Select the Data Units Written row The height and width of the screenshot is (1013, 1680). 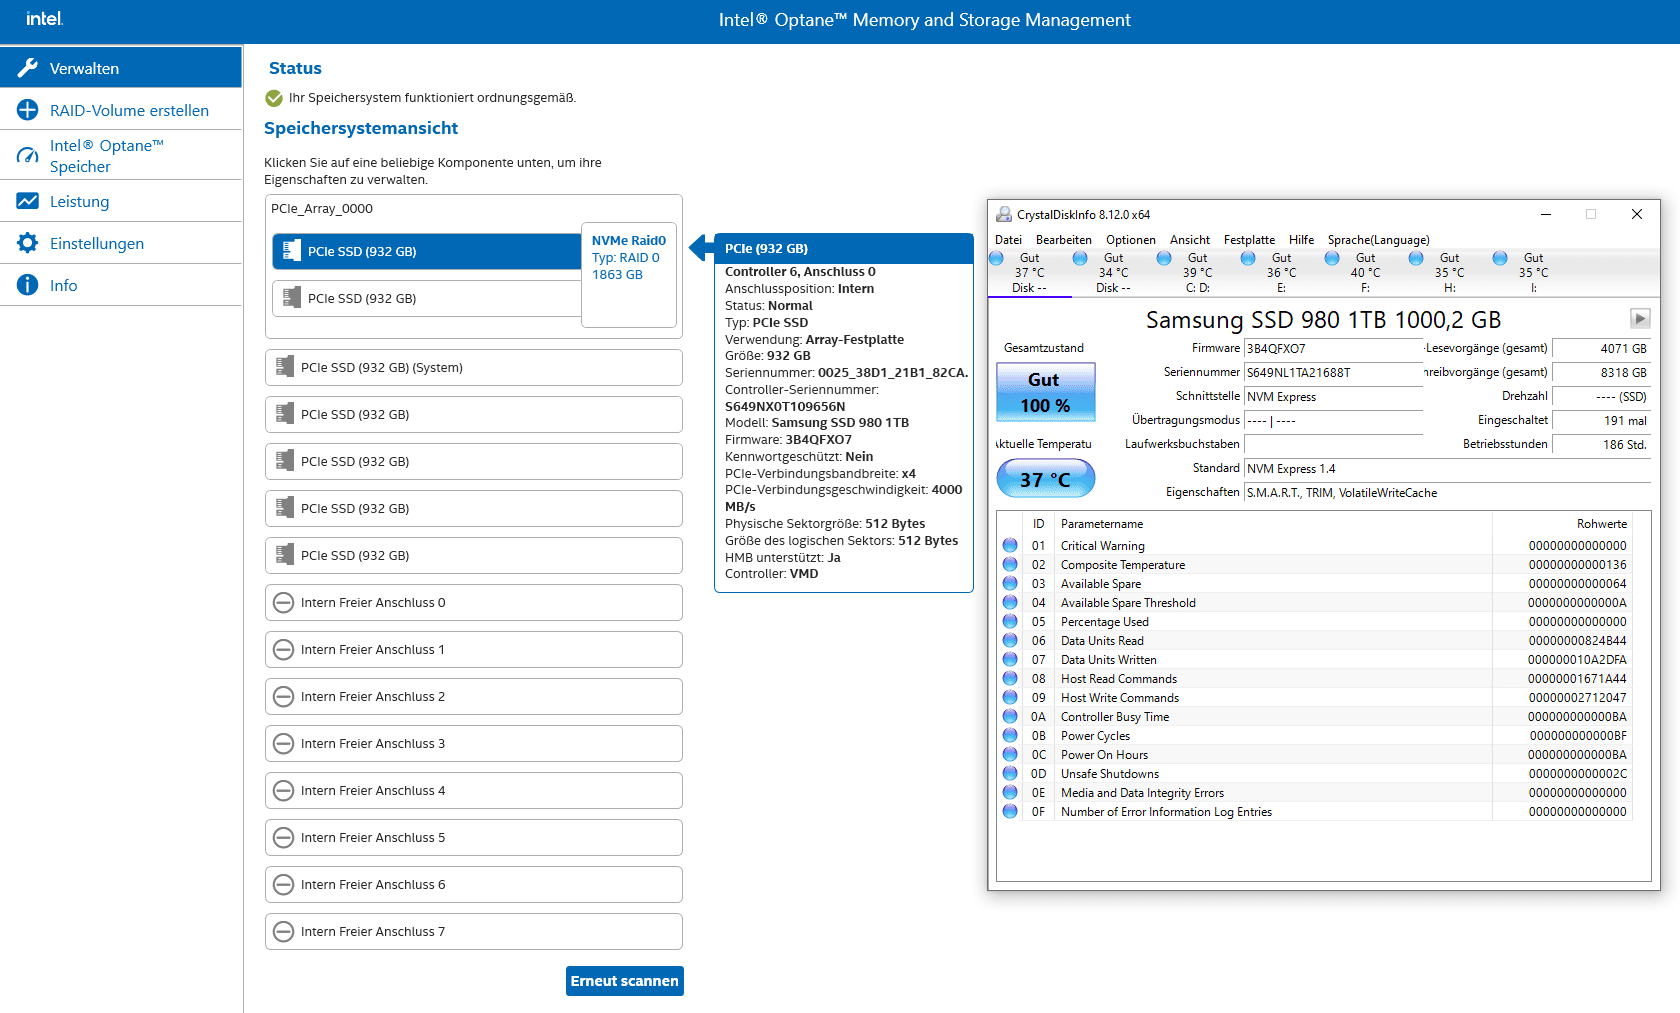click(1315, 660)
